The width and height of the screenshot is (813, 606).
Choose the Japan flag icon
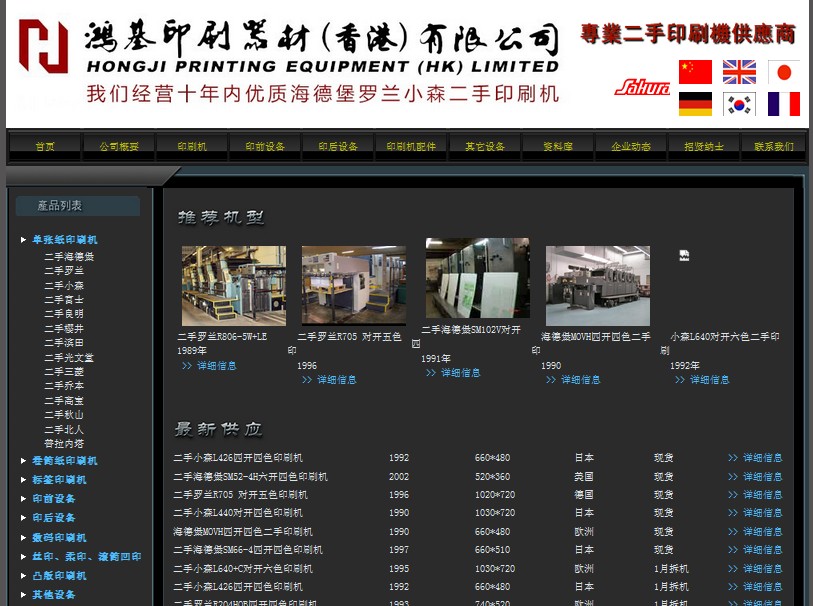(783, 72)
